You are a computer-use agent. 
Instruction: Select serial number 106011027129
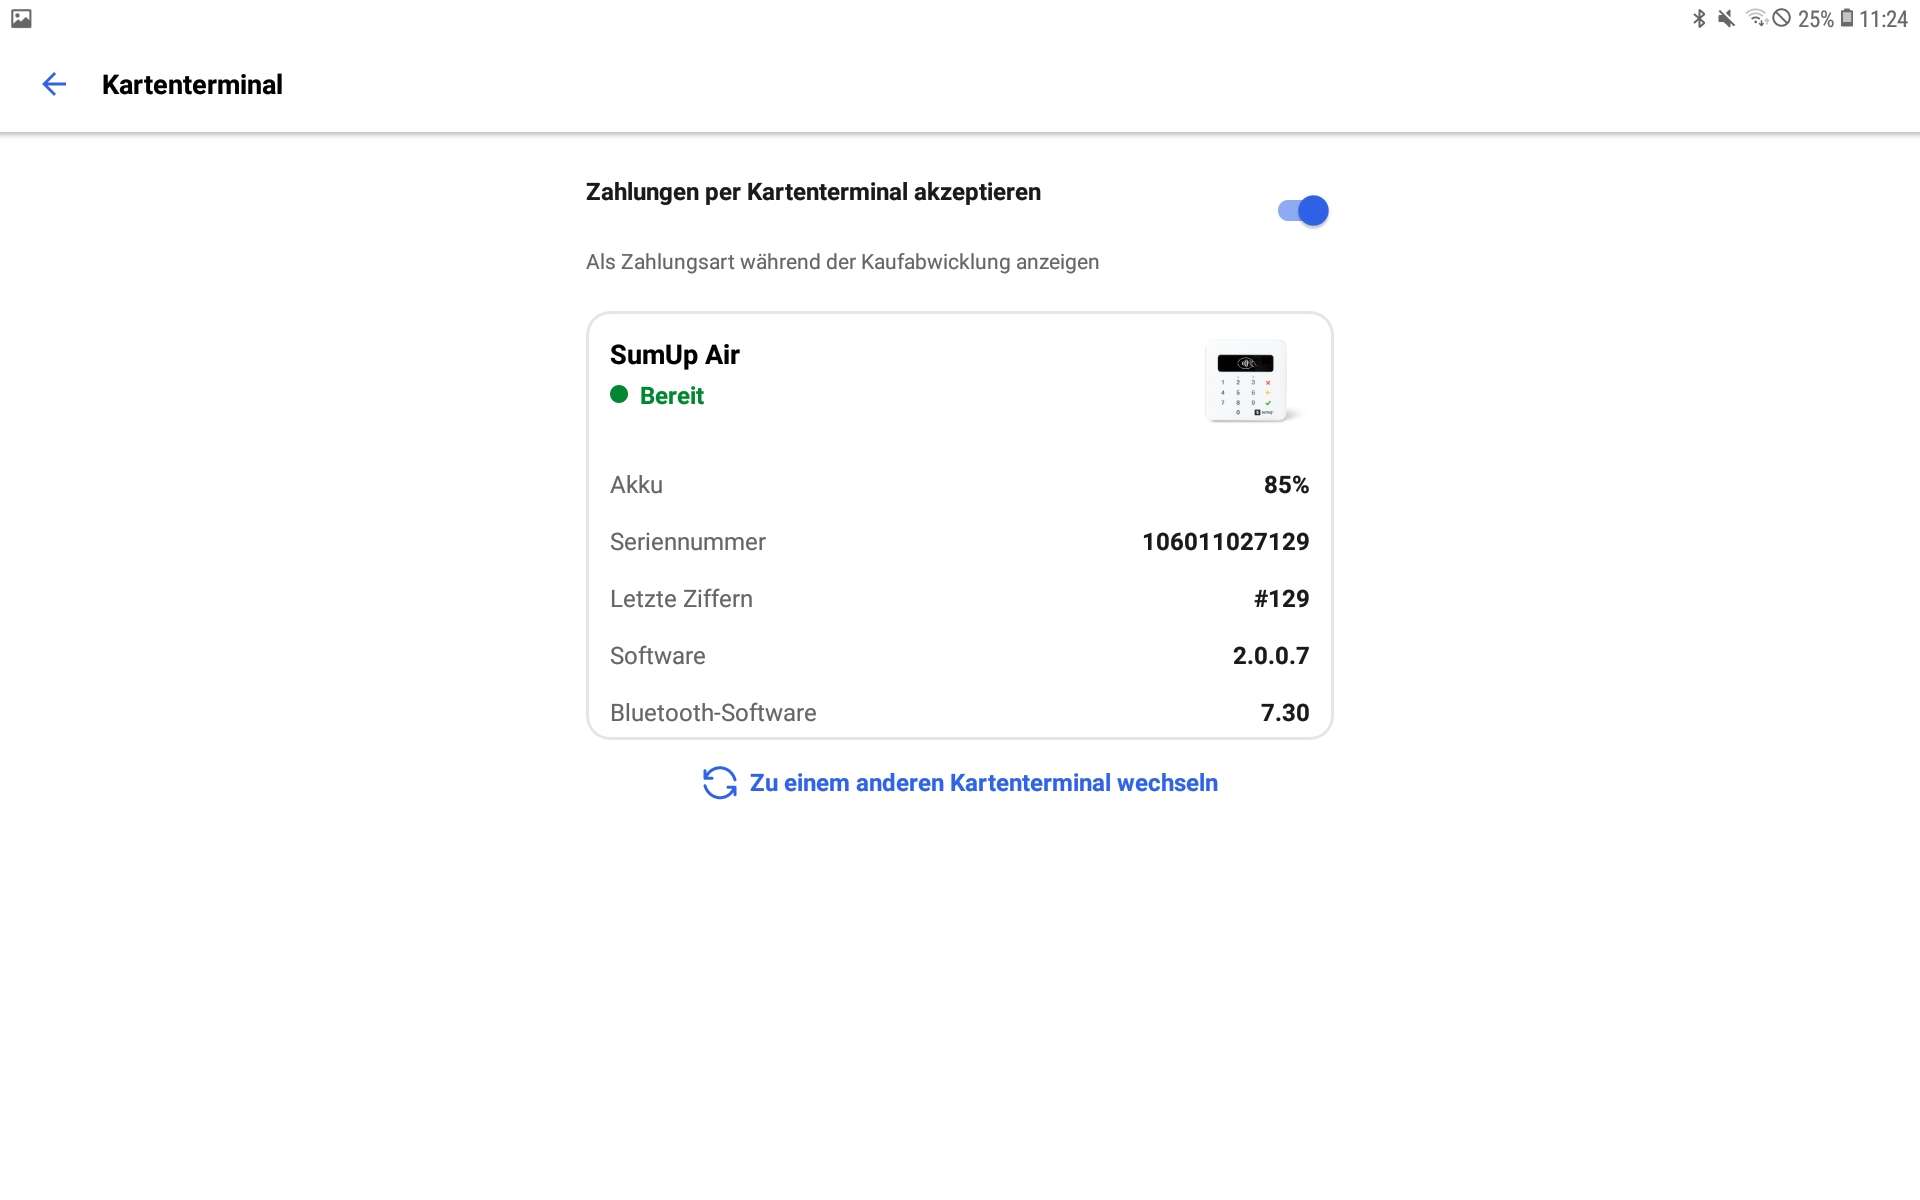pos(1226,542)
